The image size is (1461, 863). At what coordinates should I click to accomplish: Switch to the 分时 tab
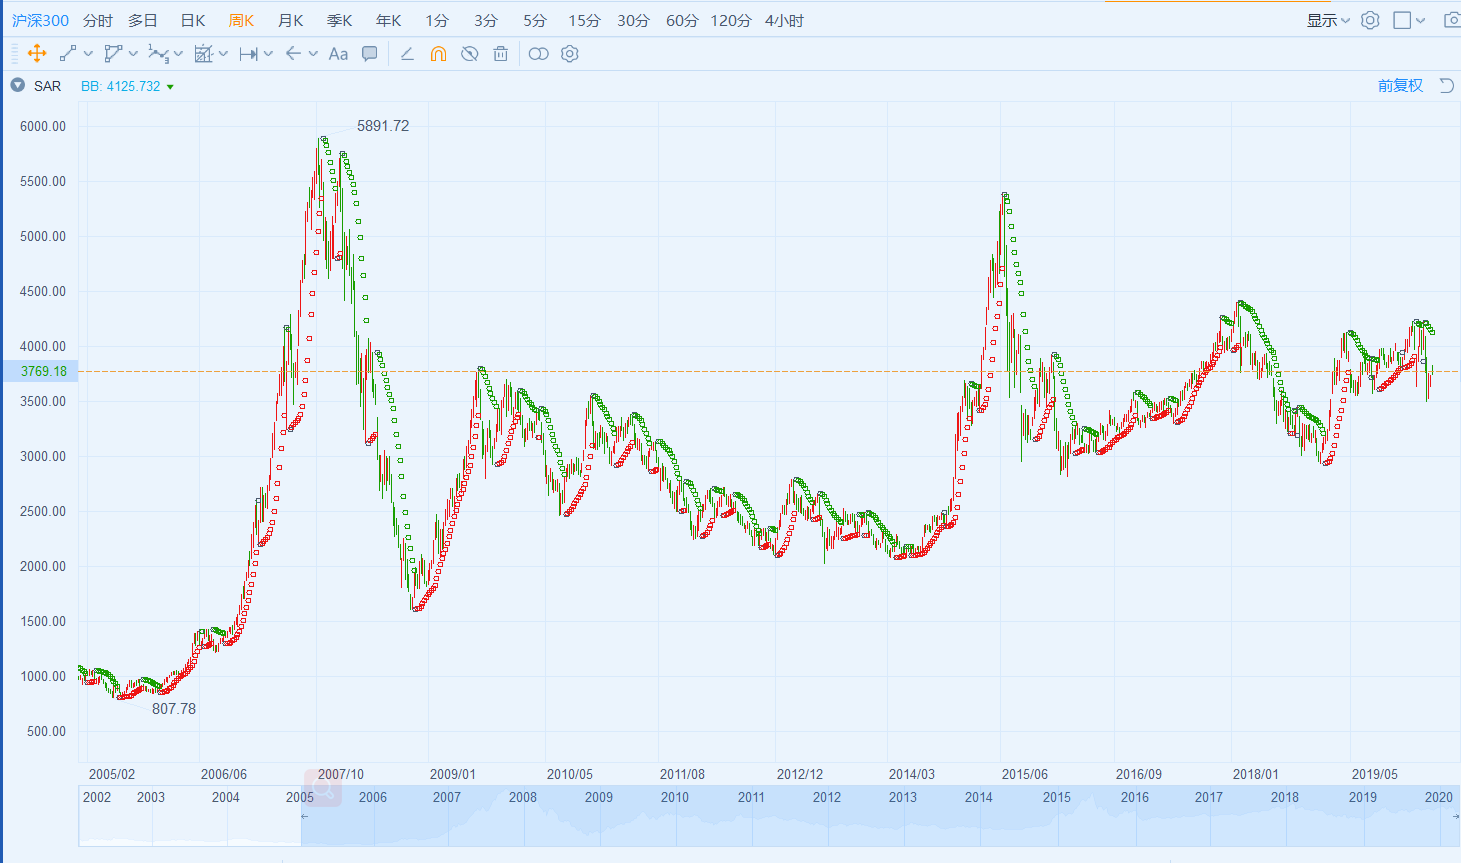click(98, 20)
